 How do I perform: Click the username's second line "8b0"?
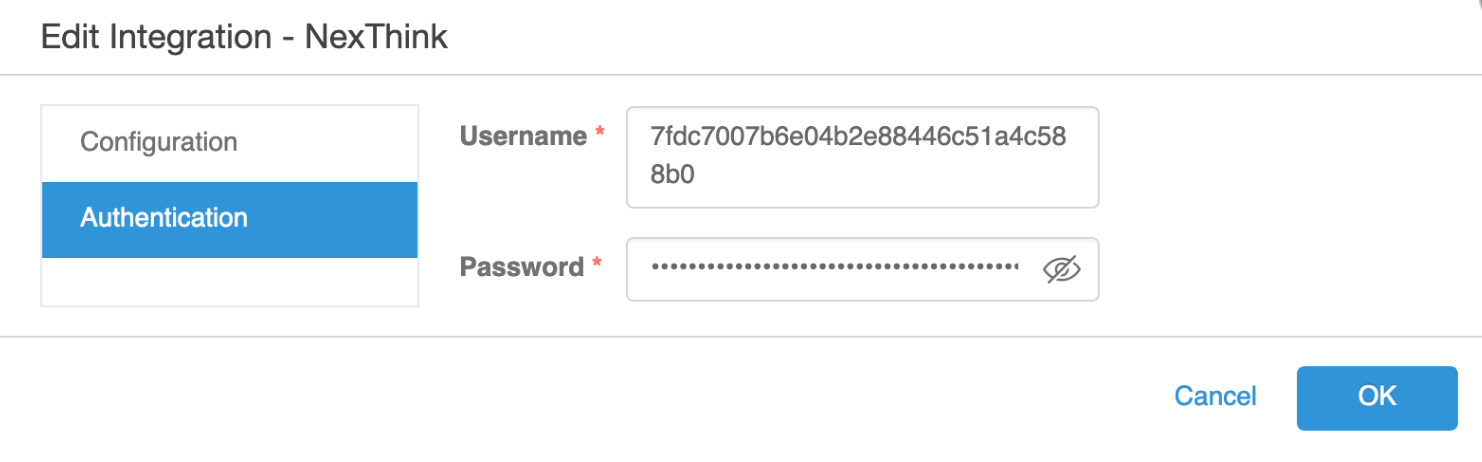[x=672, y=175]
